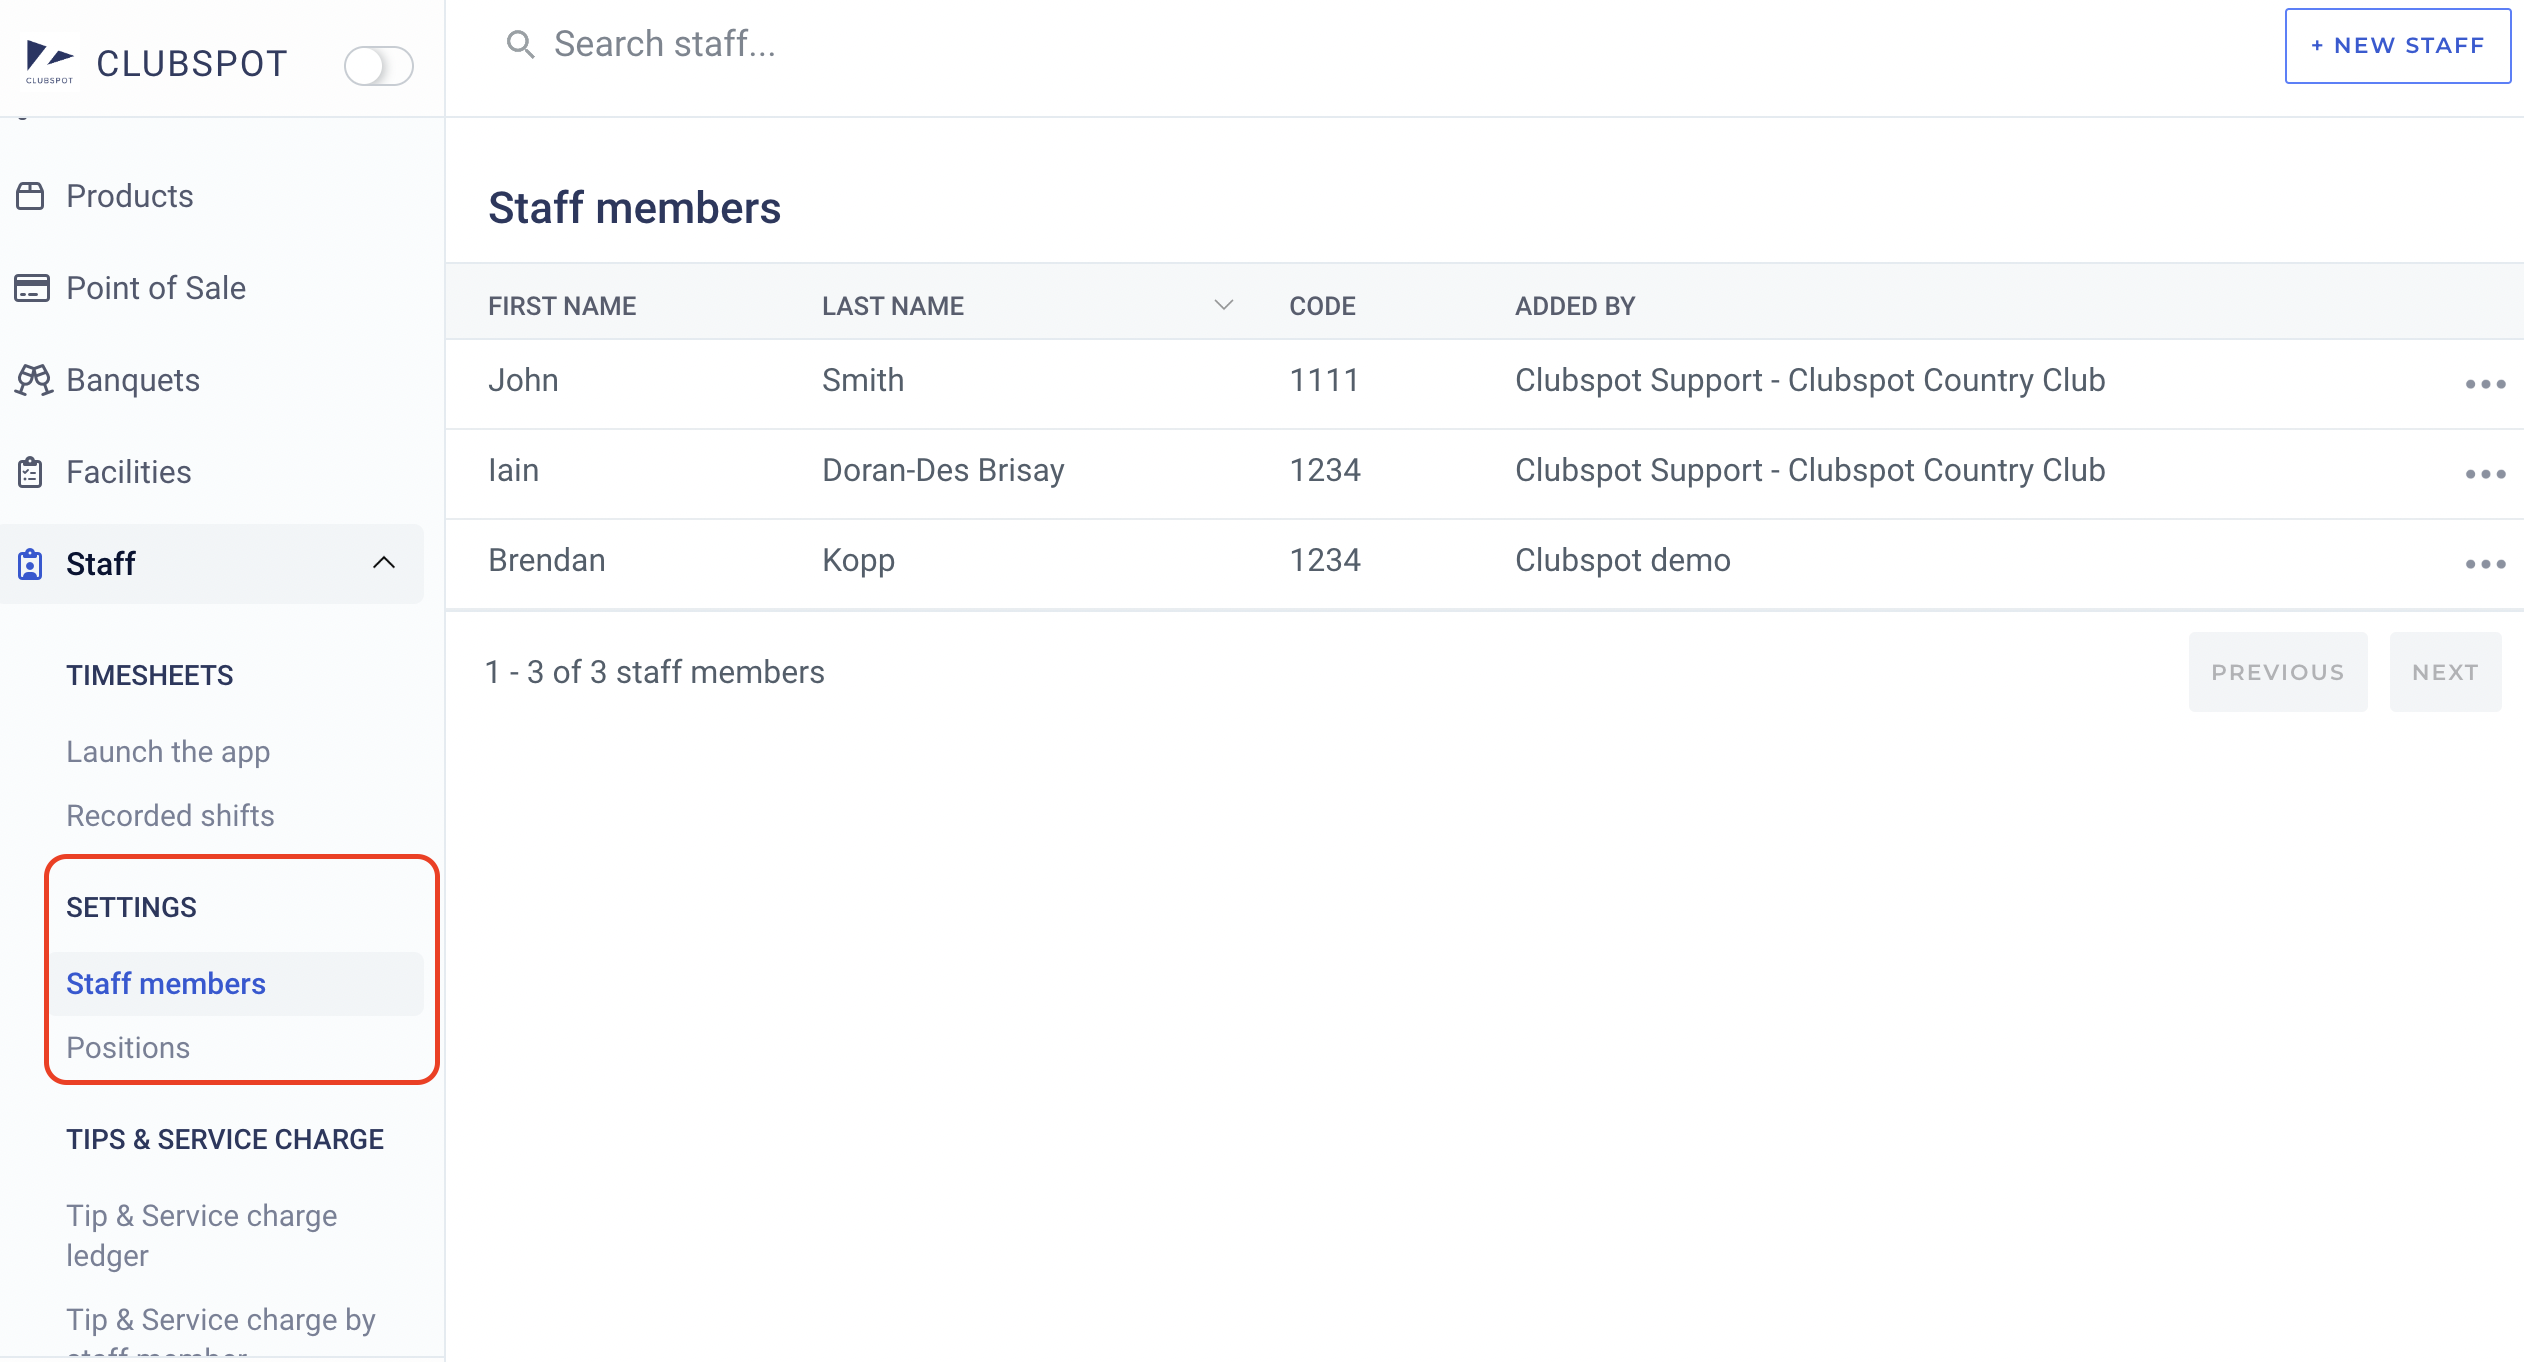Toggle the switch beside the Clubspot name
This screenshot has height=1362, width=2524.
point(378,66)
